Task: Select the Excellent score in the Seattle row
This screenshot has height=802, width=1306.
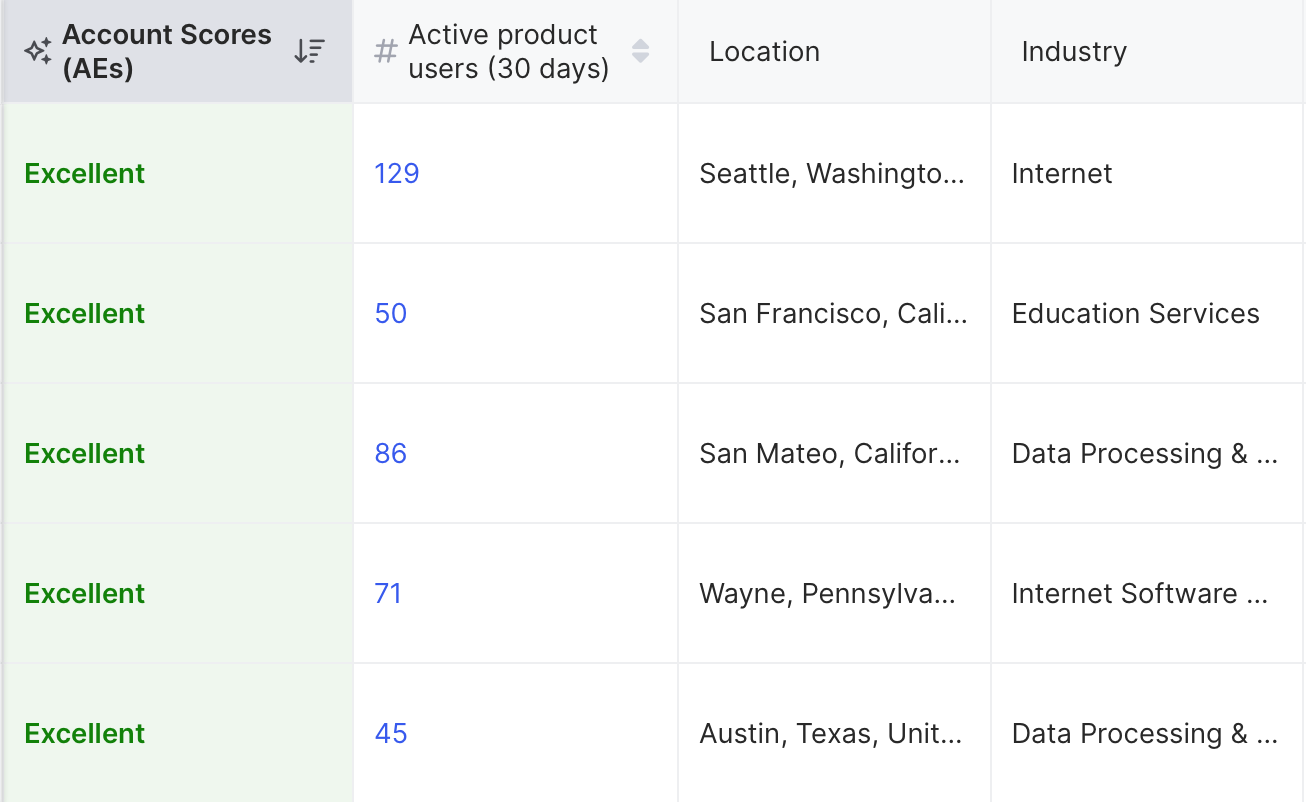Action: (x=85, y=174)
